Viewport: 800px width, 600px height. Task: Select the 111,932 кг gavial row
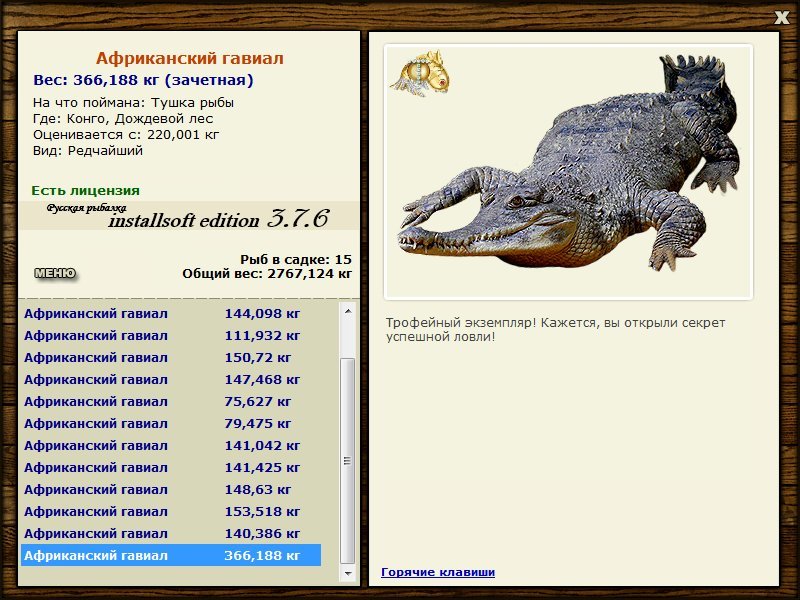click(171, 335)
